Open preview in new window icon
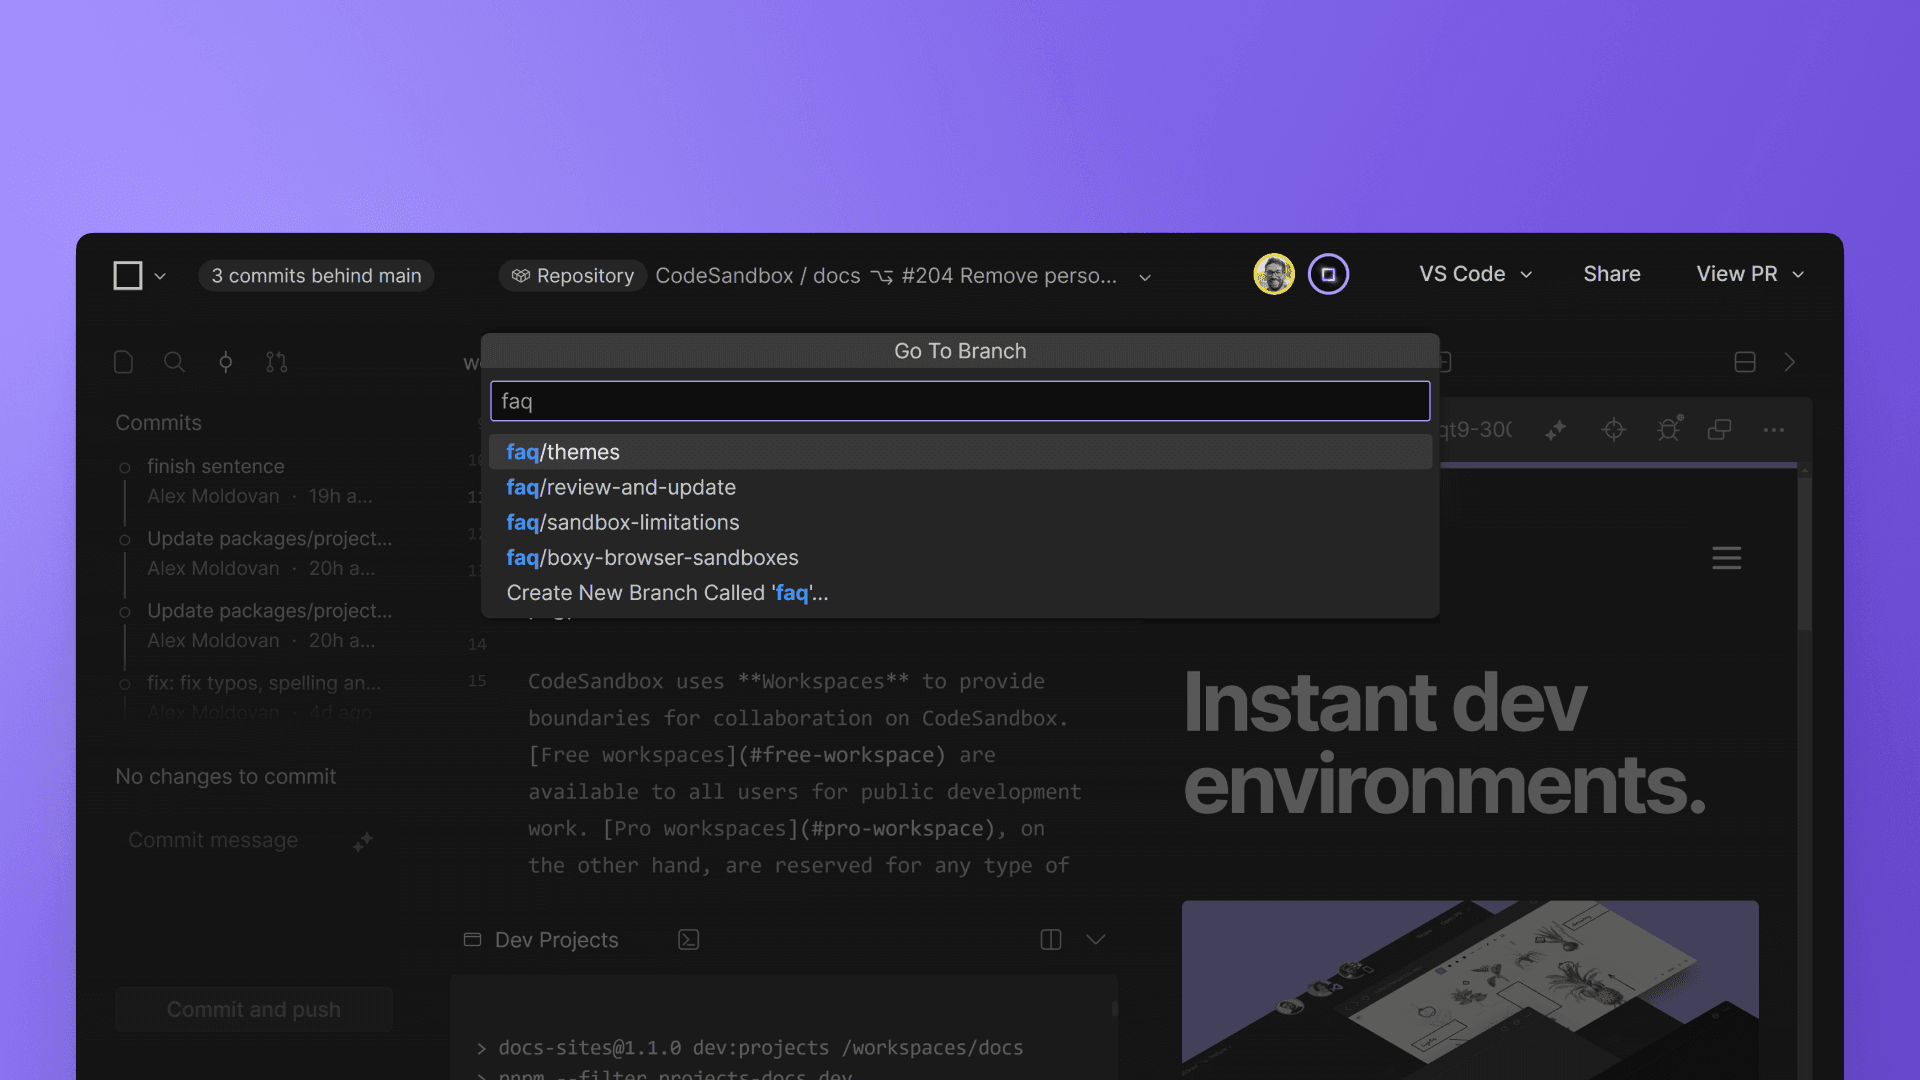 [x=1719, y=430]
